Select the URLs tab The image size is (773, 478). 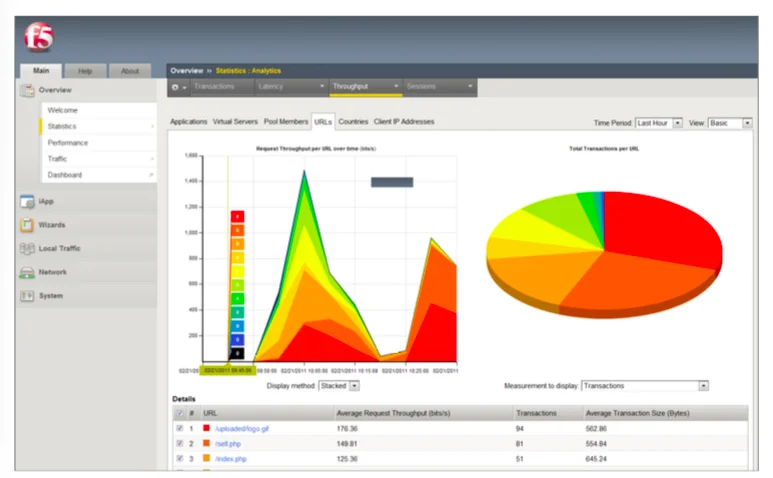(x=323, y=122)
